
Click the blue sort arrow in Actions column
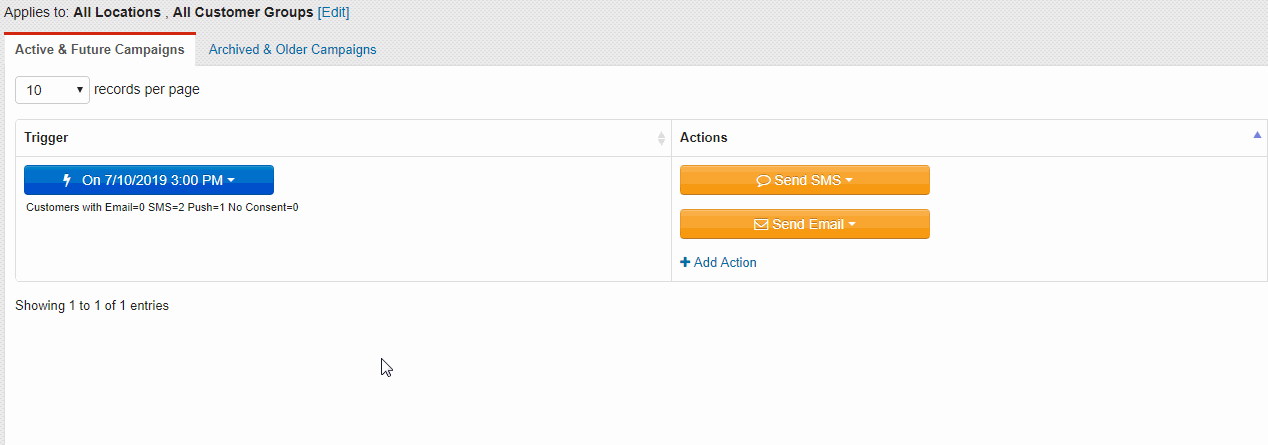(x=1257, y=135)
